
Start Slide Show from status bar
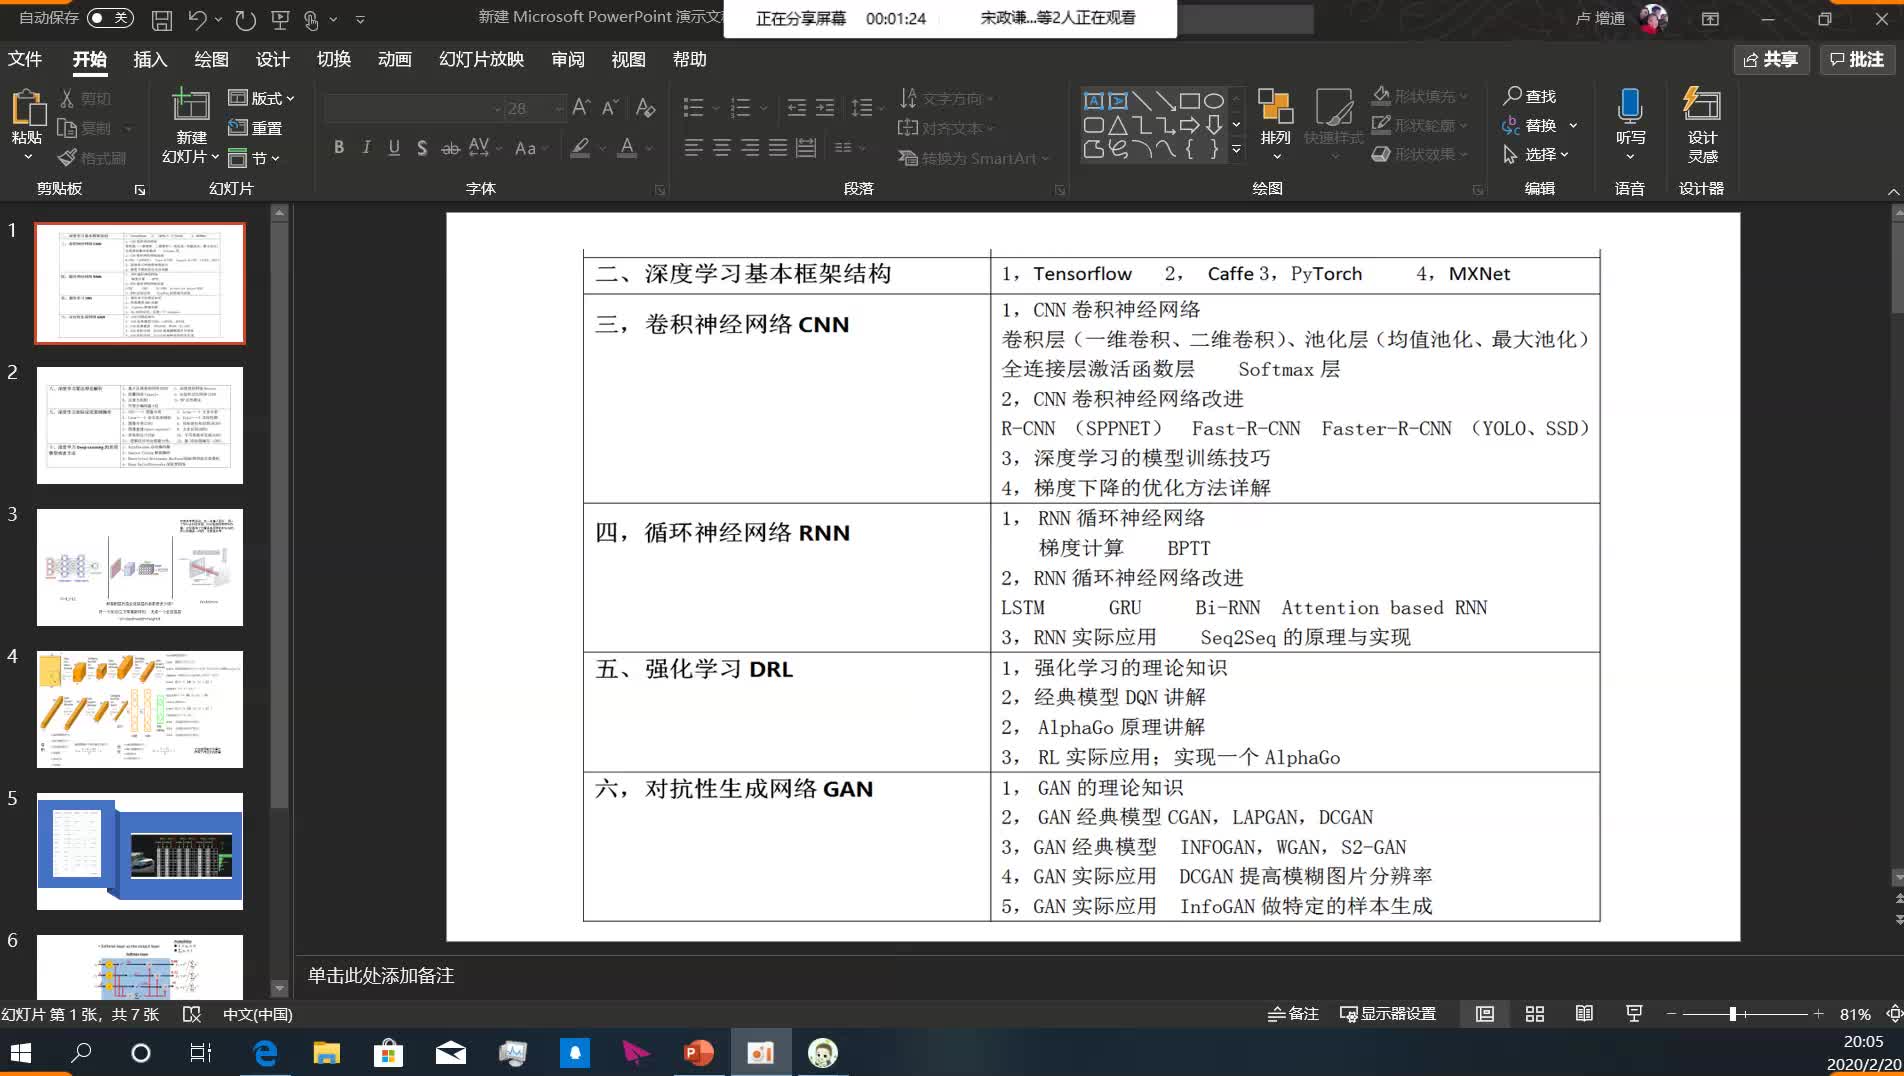[1634, 1014]
